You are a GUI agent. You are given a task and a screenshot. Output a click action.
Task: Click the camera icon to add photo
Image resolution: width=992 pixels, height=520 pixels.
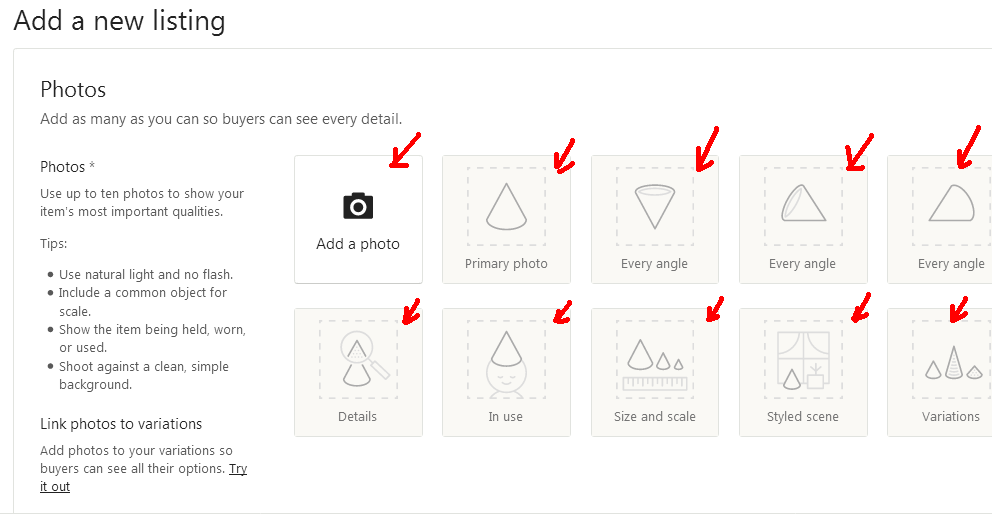tap(358, 206)
